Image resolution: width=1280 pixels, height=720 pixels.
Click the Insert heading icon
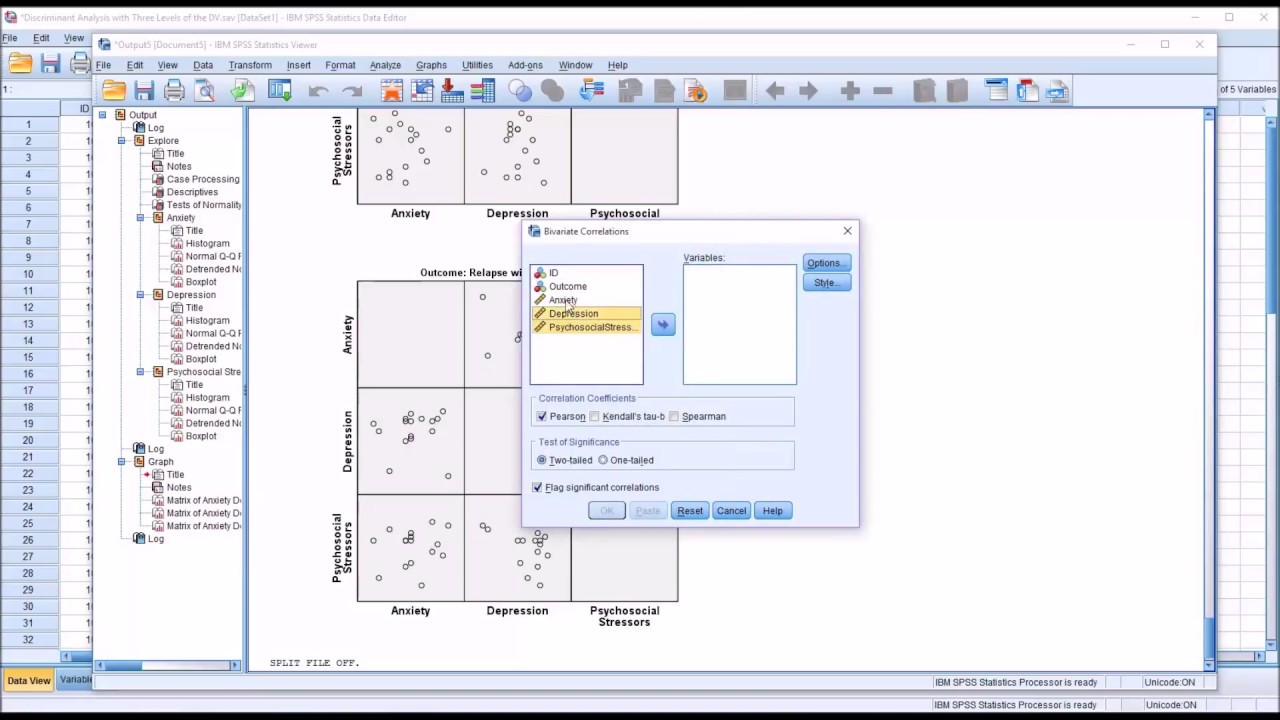tap(996, 91)
